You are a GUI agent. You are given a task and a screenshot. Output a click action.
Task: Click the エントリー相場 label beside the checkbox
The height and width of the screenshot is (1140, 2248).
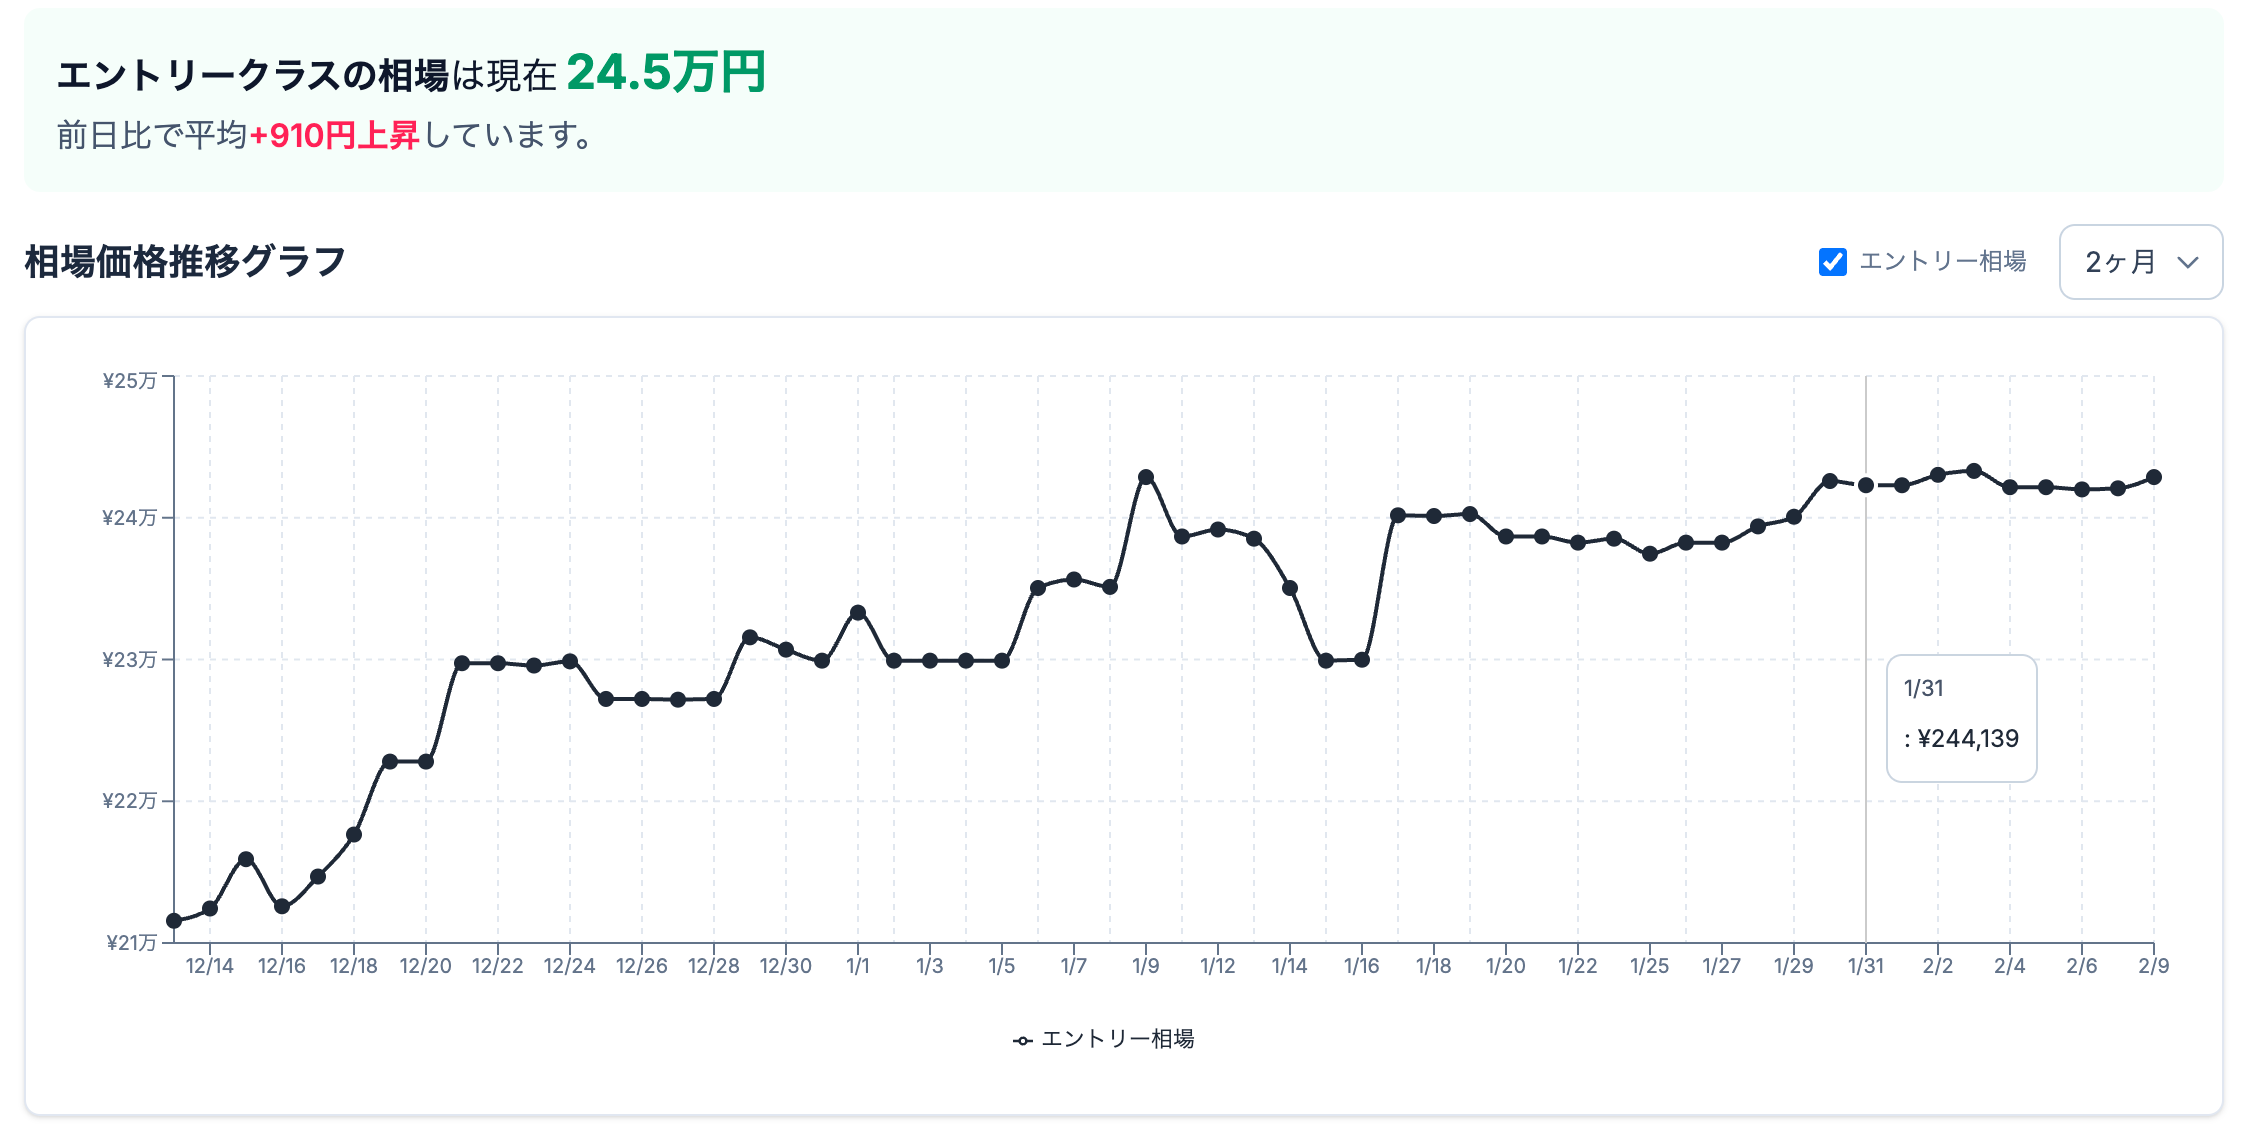pos(1942,262)
